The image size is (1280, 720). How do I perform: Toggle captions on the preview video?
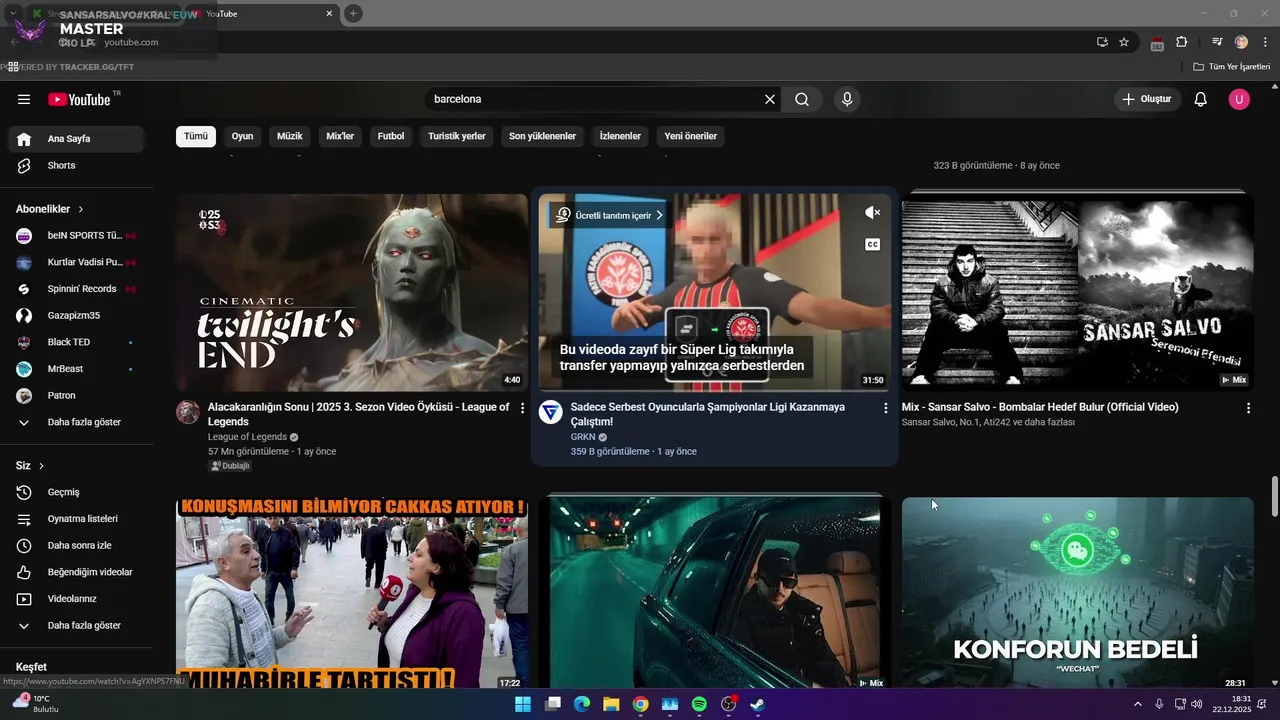point(872,244)
